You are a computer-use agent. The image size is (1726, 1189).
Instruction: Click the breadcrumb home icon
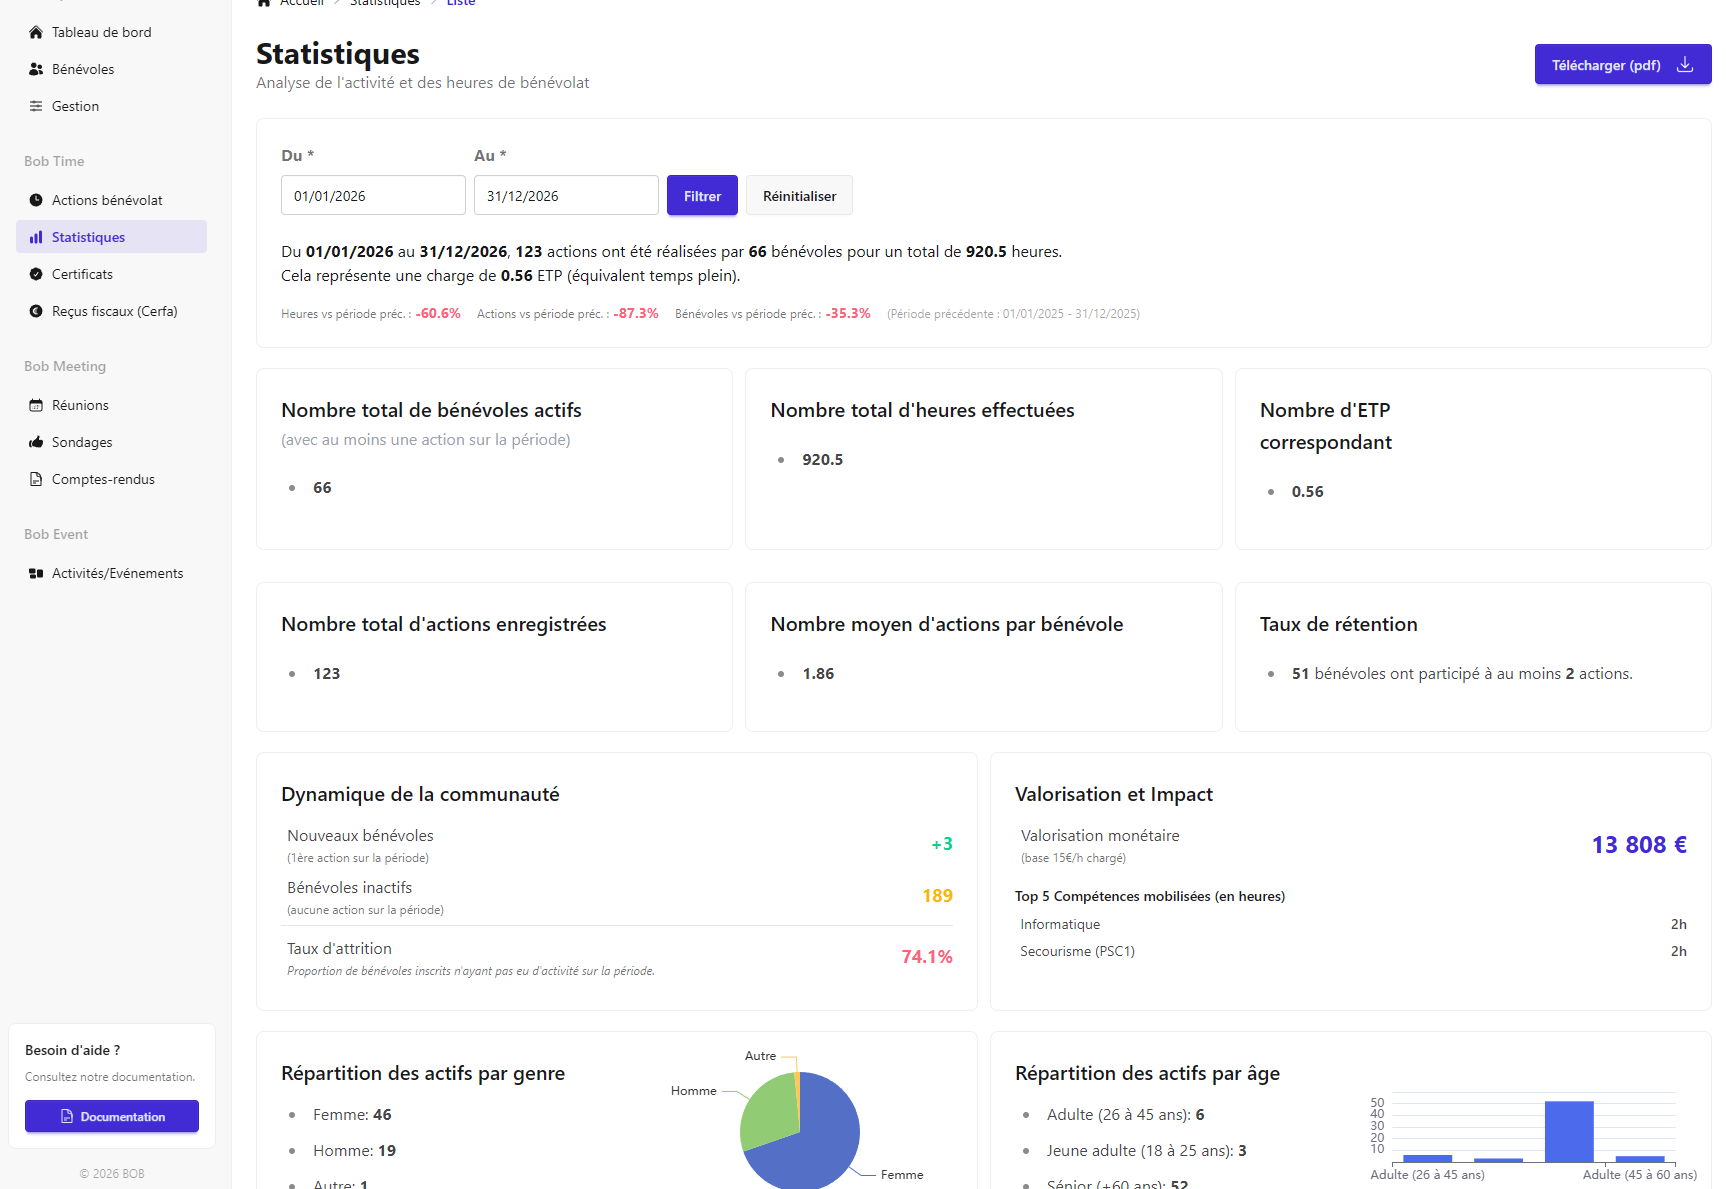(264, 2)
